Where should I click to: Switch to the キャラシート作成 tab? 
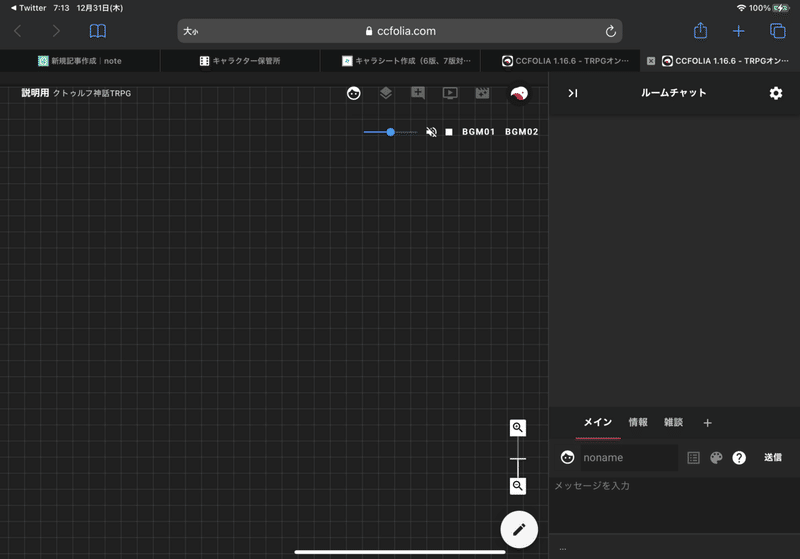tap(401, 61)
